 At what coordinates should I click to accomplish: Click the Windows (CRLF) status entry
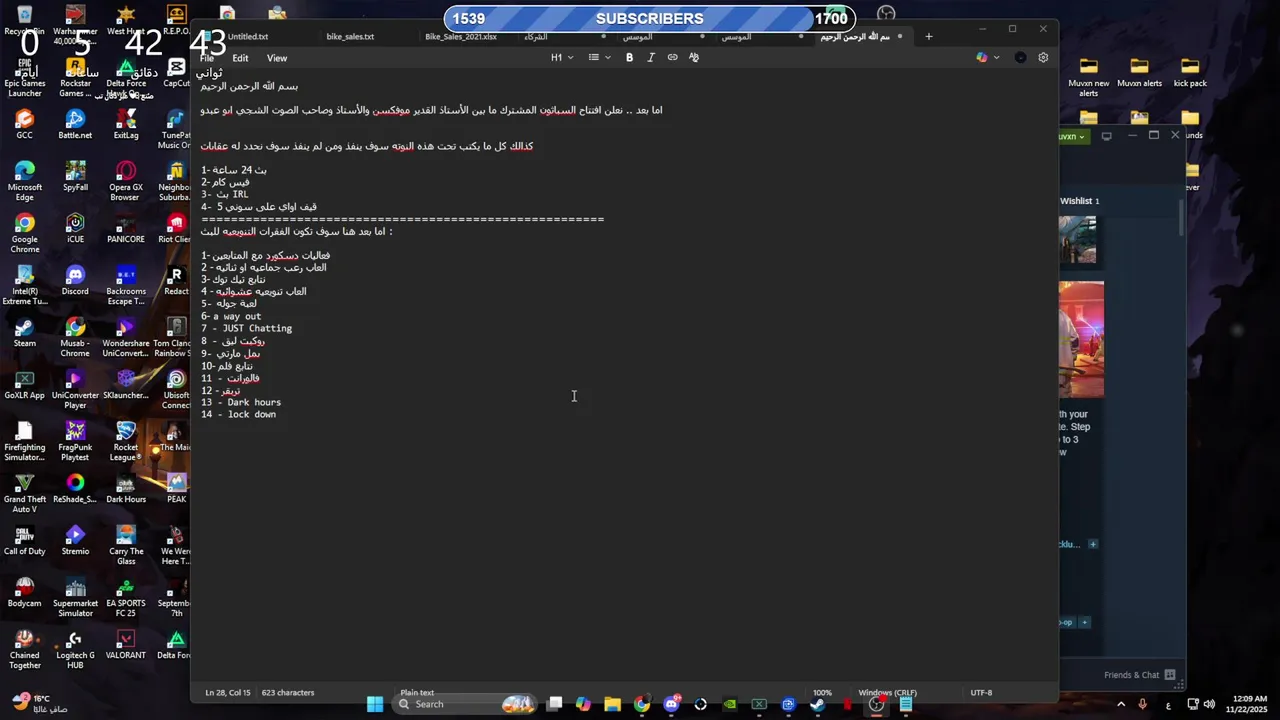[x=887, y=692]
